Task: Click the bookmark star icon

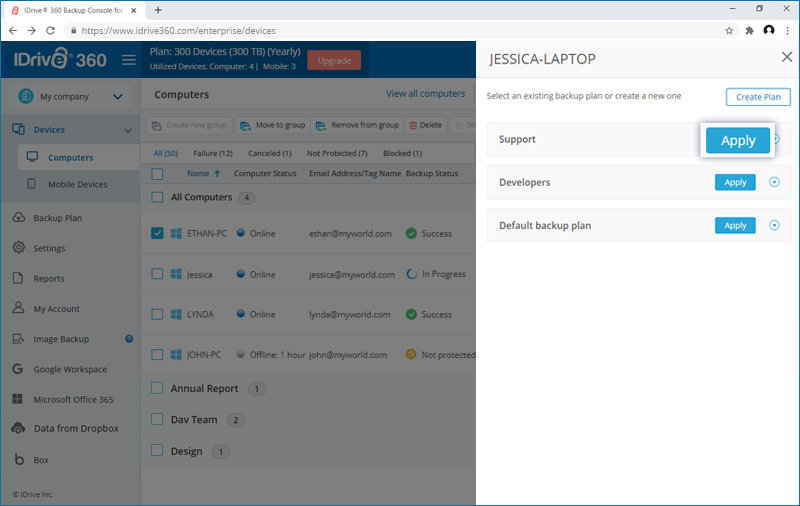Action: pyautogui.click(x=729, y=31)
